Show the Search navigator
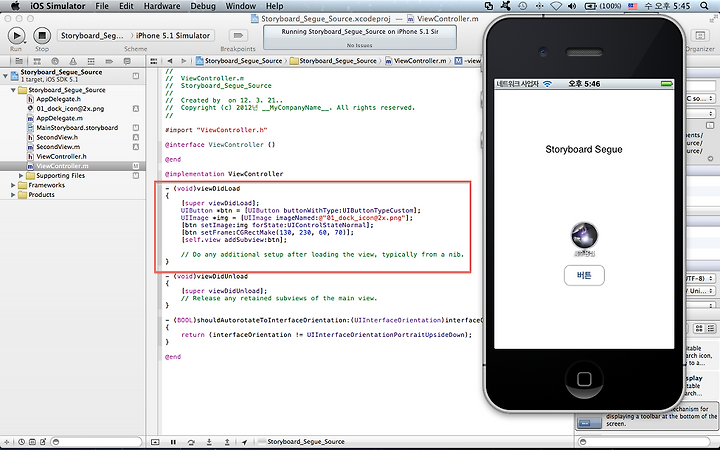 55,61
